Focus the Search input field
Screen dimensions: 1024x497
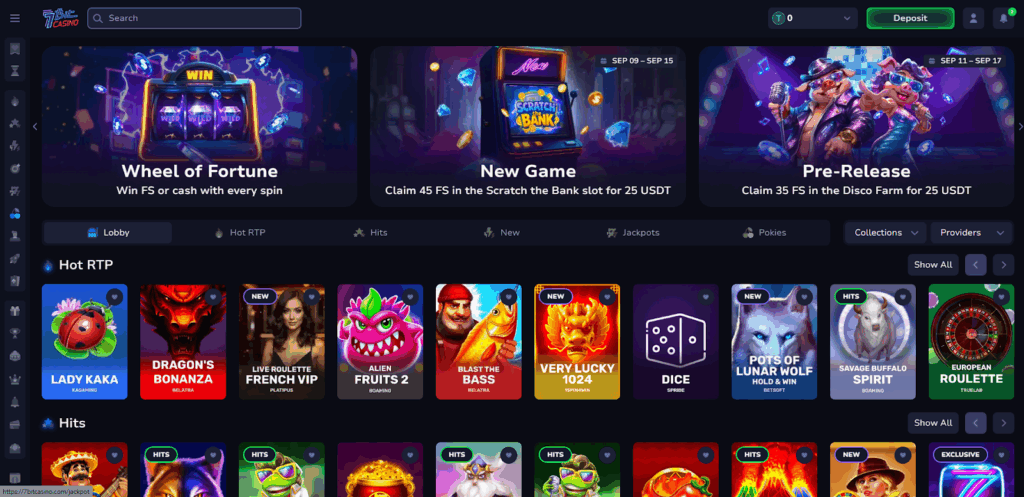coord(194,18)
